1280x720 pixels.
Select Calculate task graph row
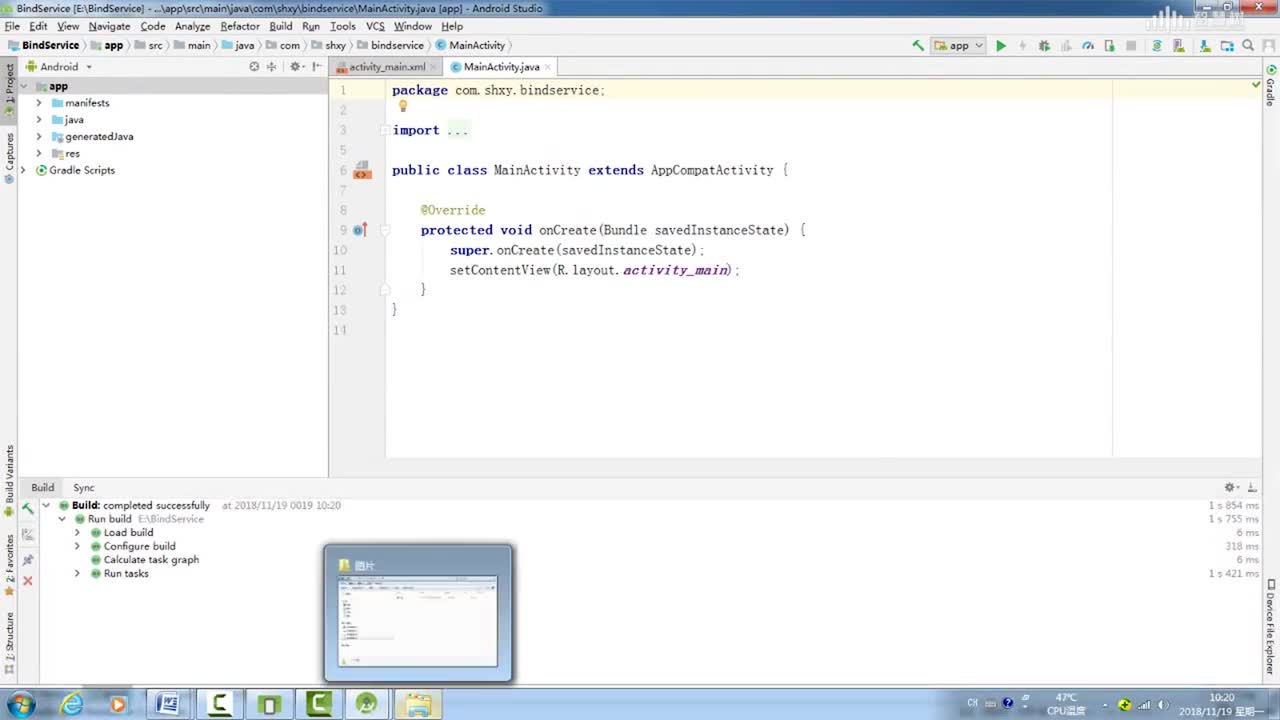coord(144,560)
